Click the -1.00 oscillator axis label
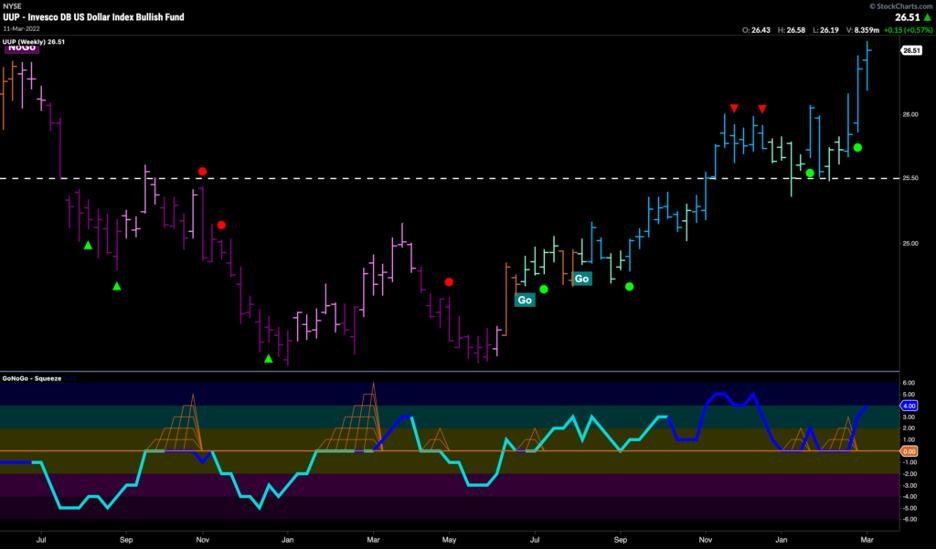 [x=910, y=463]
